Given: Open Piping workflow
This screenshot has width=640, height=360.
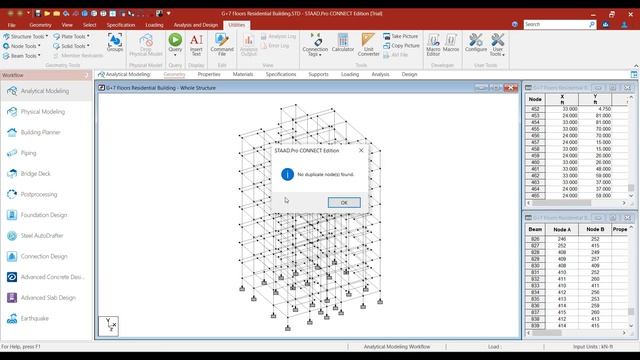Looking at the screenshot, I should (x=46, y=153).
